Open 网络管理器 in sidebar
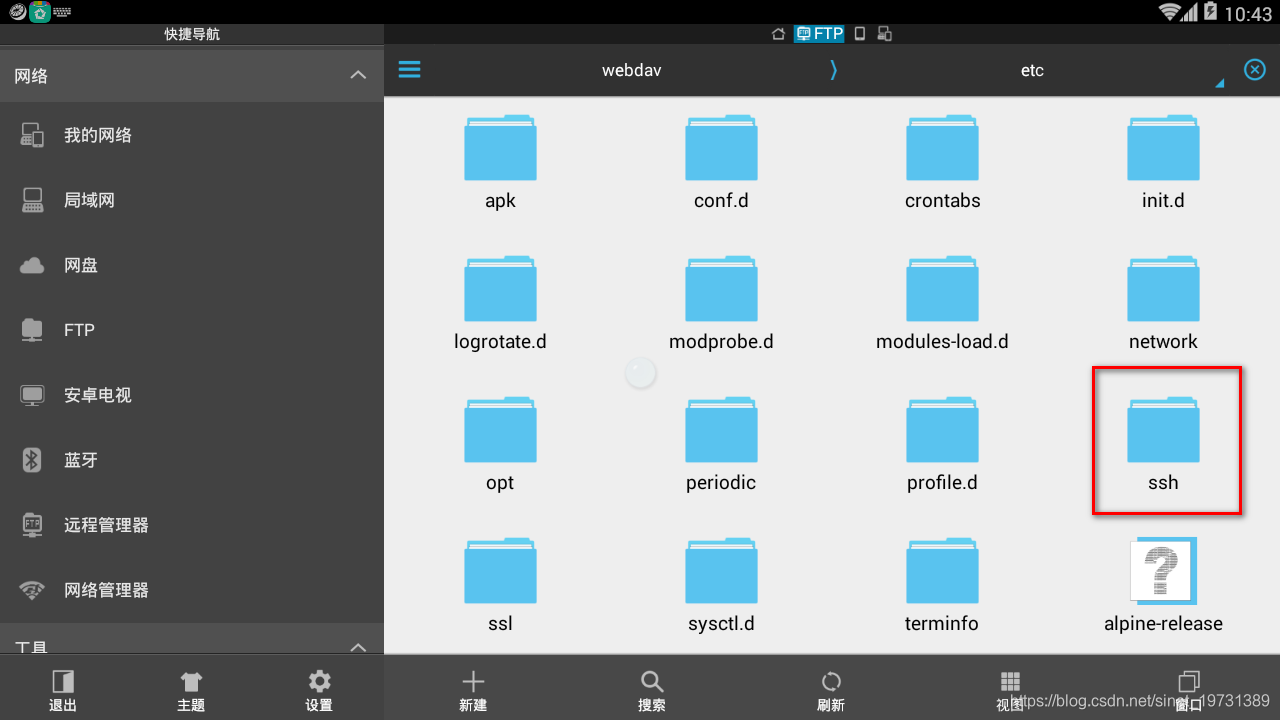The width and height of the screenshot is (1280, 720). coord(192,590)
